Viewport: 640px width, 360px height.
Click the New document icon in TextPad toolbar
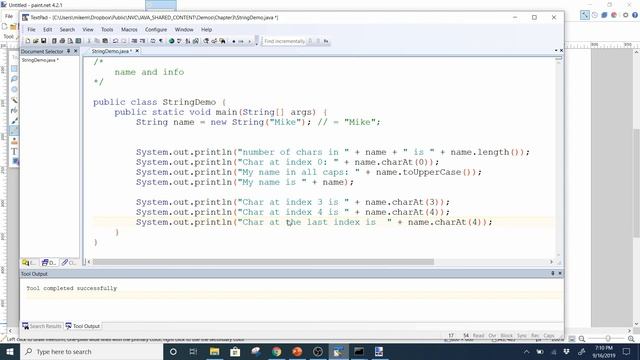[x=28, y=41]
